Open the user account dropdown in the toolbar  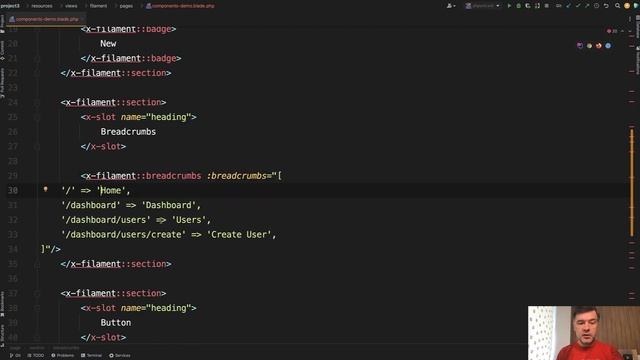click(451, 6)
